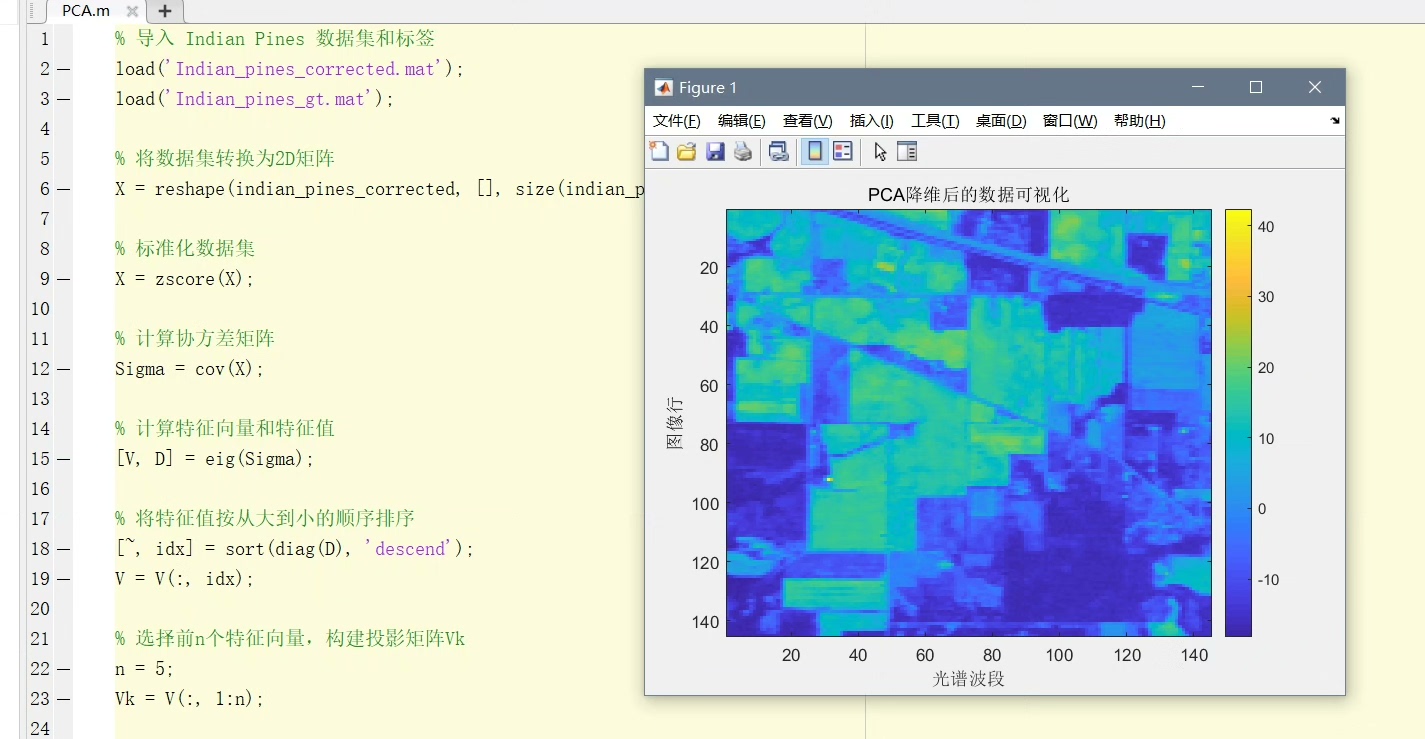Viewport: 1425px width, 739px height.
Task: Select the Edit Plot arrow cursor tool
Action: pos(880,151)
